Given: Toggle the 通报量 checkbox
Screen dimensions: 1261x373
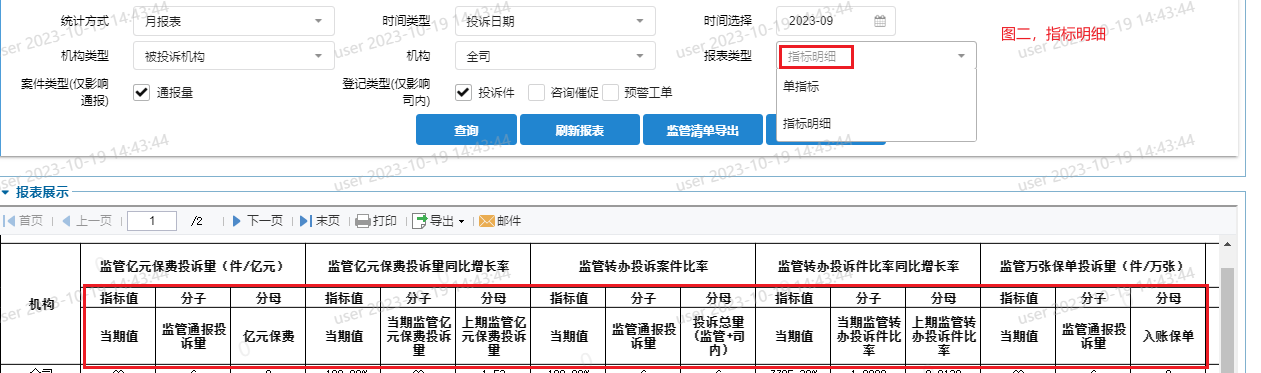Looking at the screenshot, I should [x=141, y=93].
